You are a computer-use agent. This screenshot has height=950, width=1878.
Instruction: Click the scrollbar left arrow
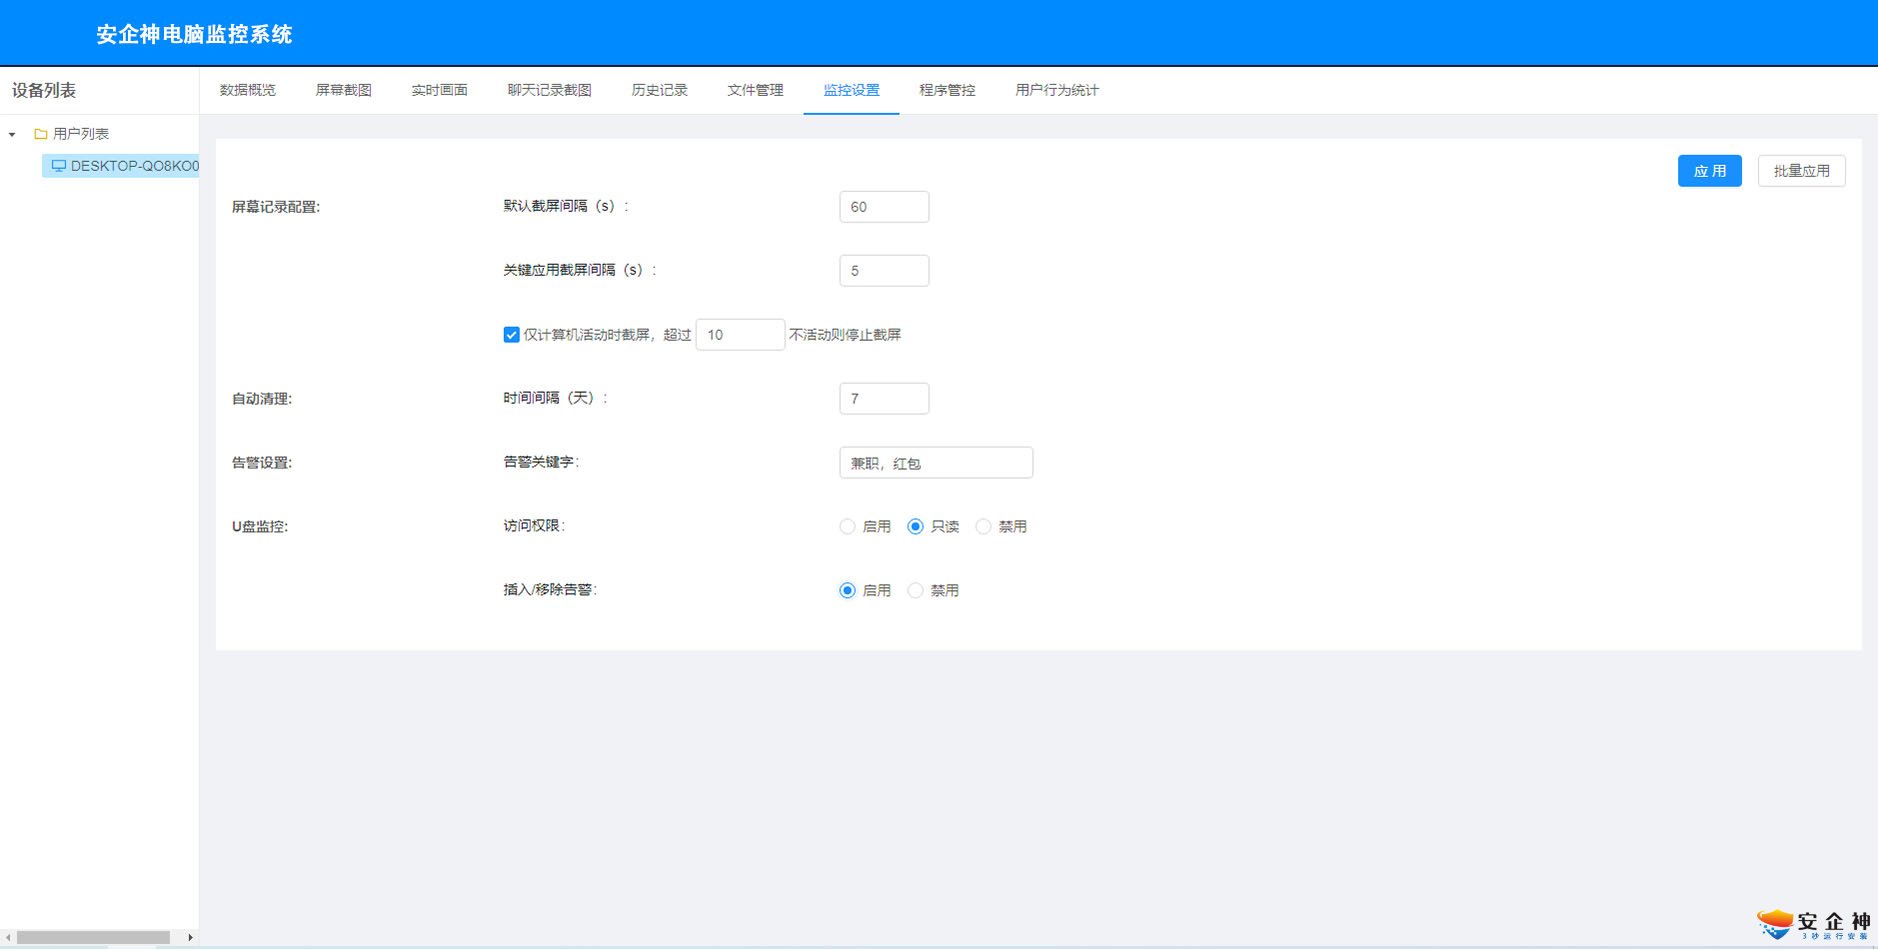(7, 938)
